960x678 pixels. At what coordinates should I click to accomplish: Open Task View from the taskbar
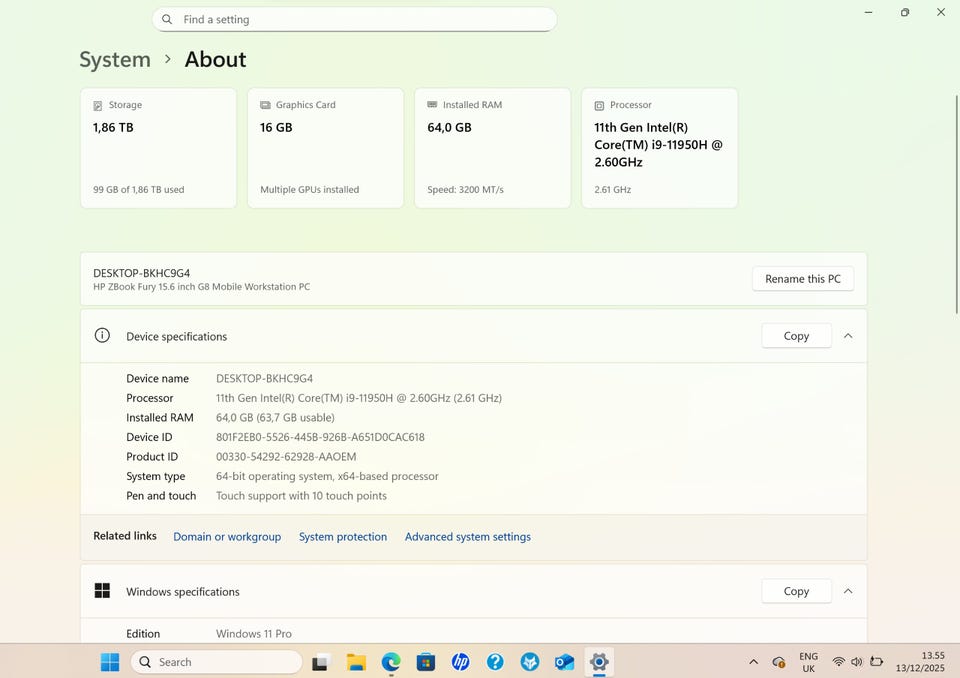pos(320,662)
